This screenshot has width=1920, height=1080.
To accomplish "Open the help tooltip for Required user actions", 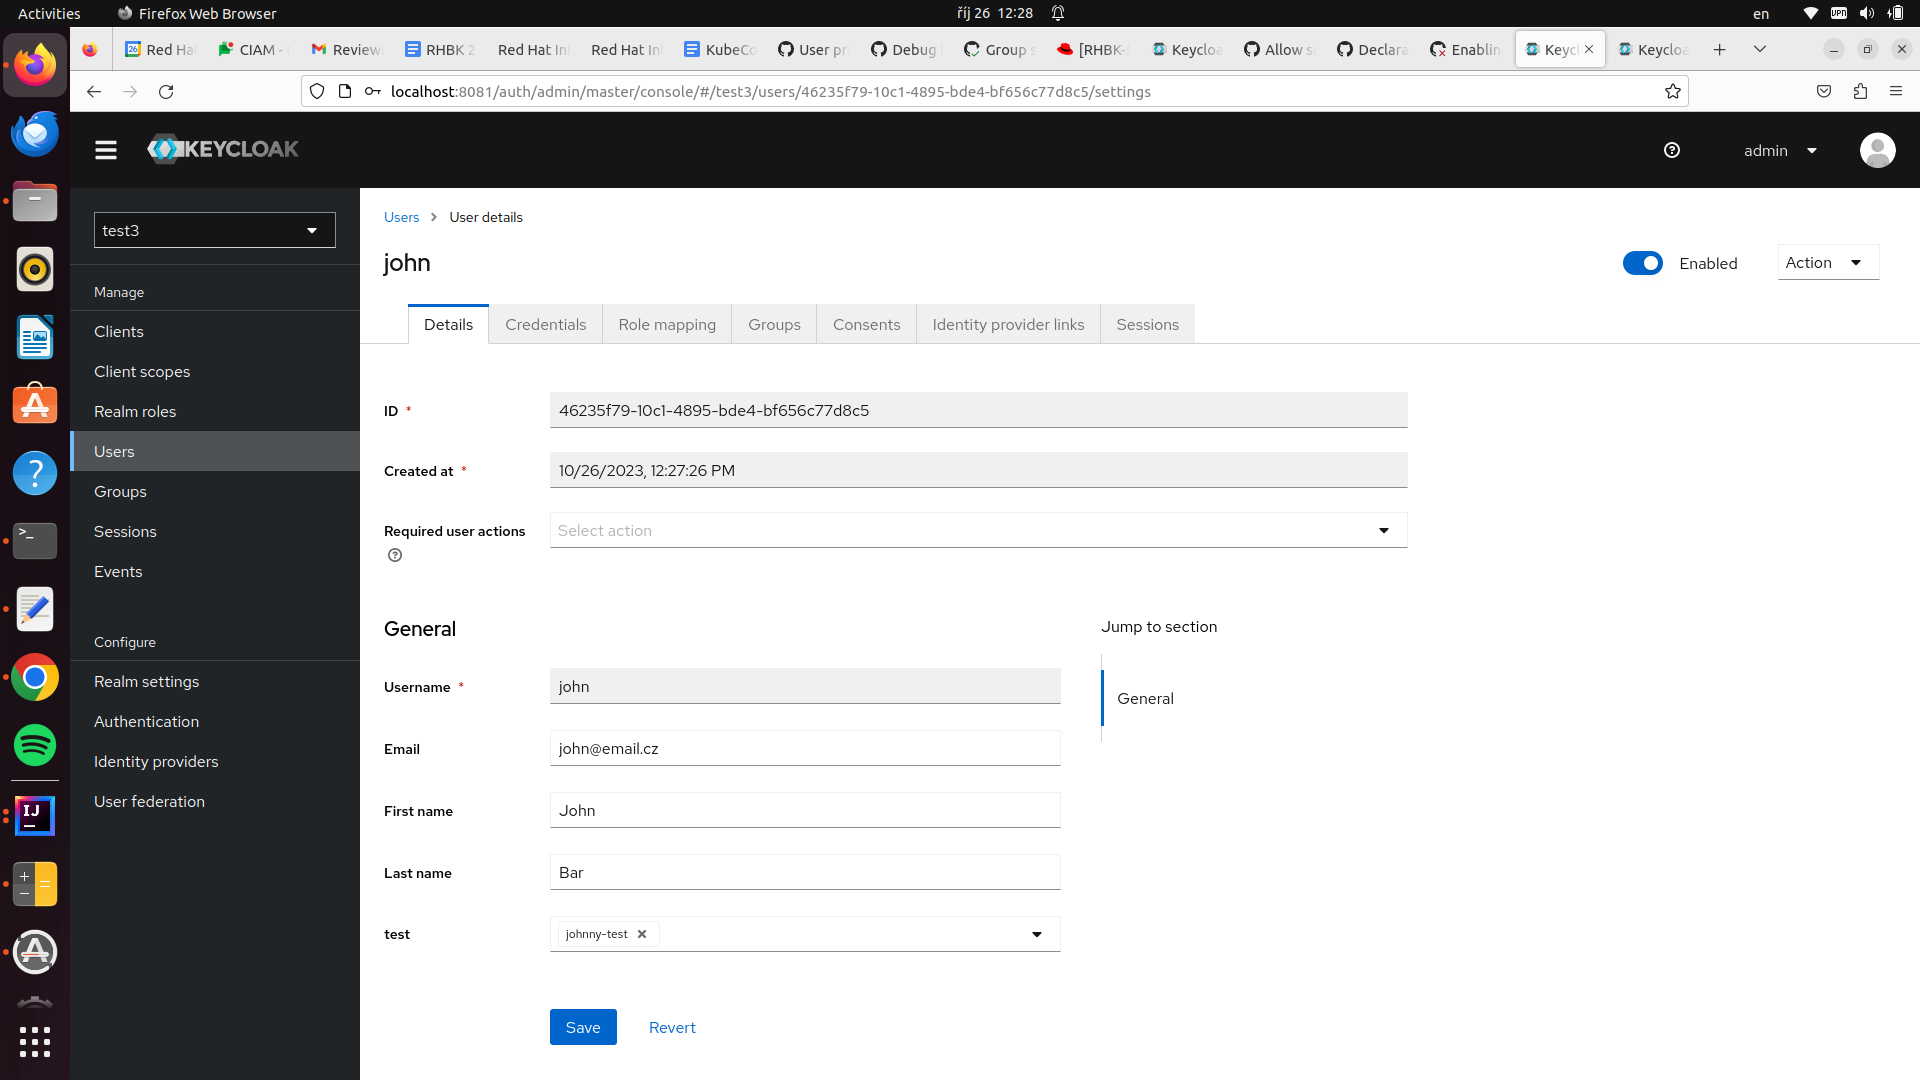I will pyautogui.click(x=394, y=555).
